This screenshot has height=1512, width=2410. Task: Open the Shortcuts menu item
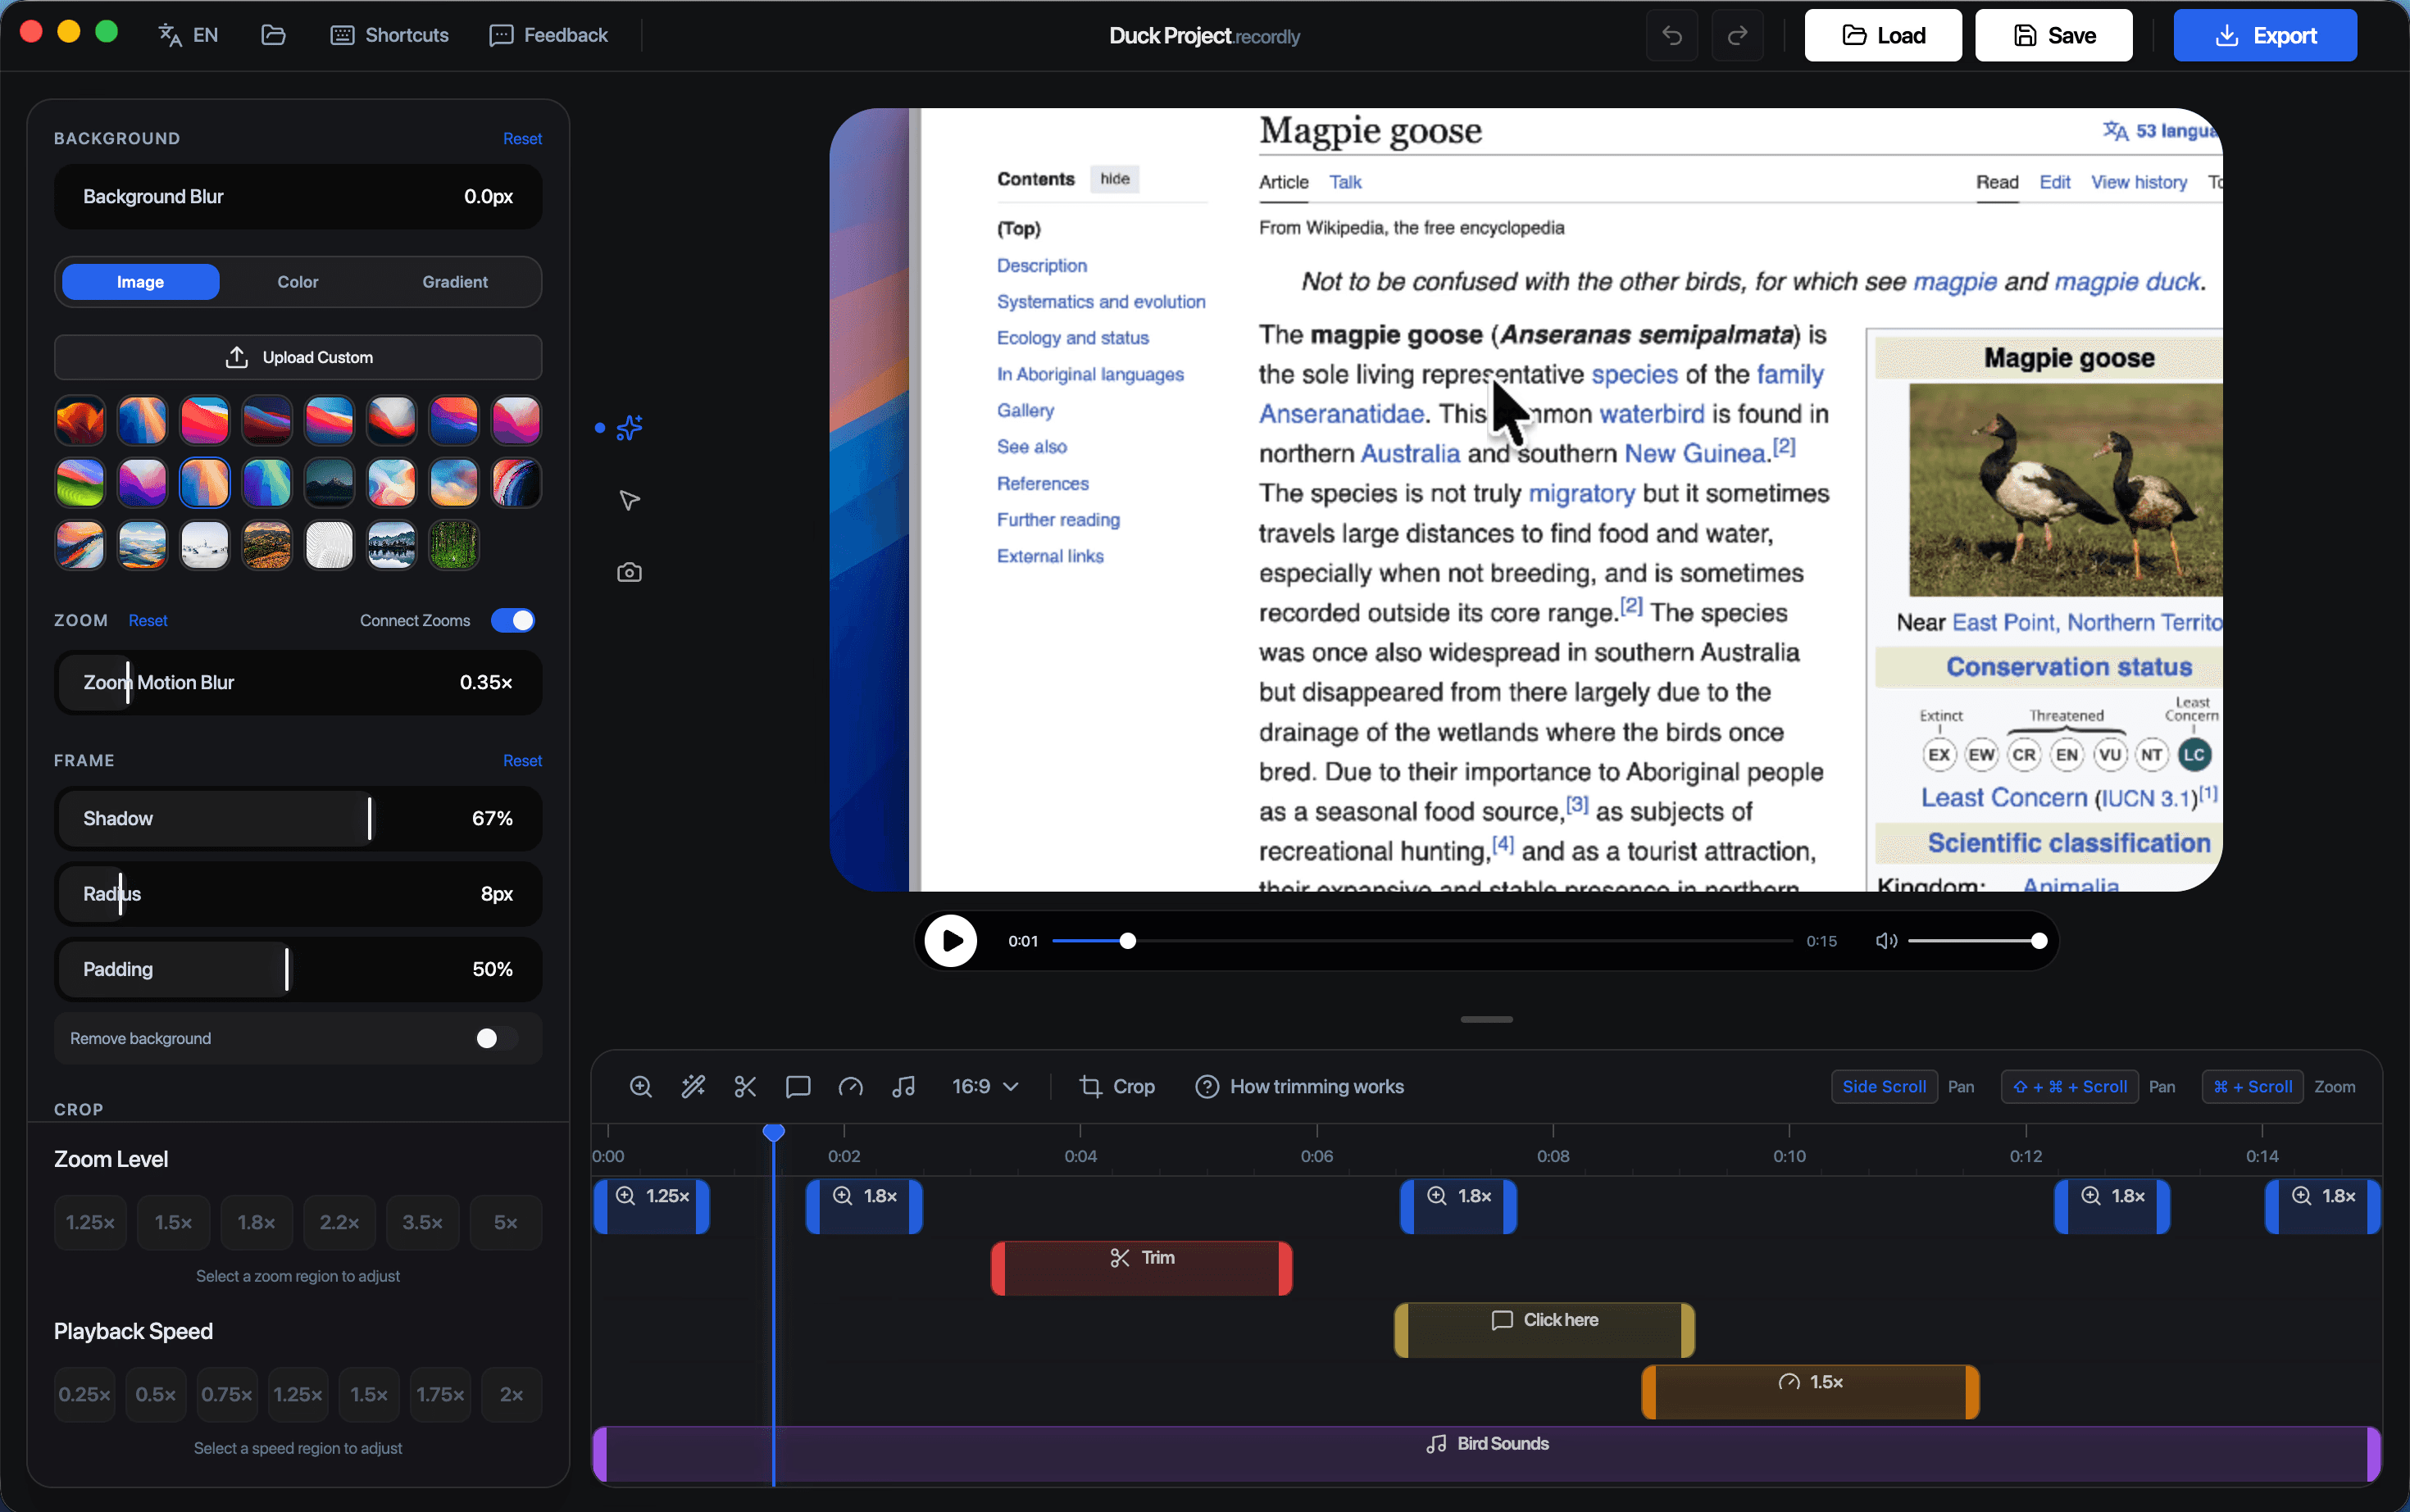coord(389,35)
